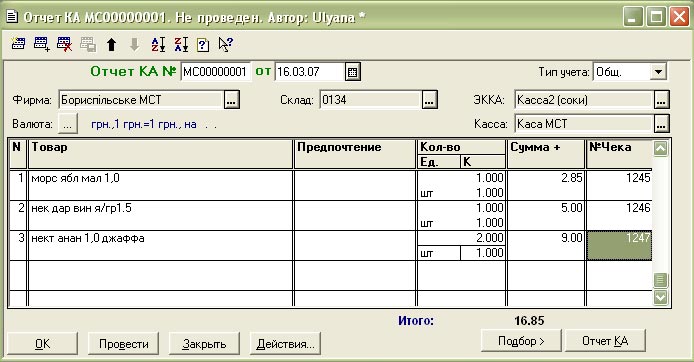Open the Действия... button menu

(285, 343)
